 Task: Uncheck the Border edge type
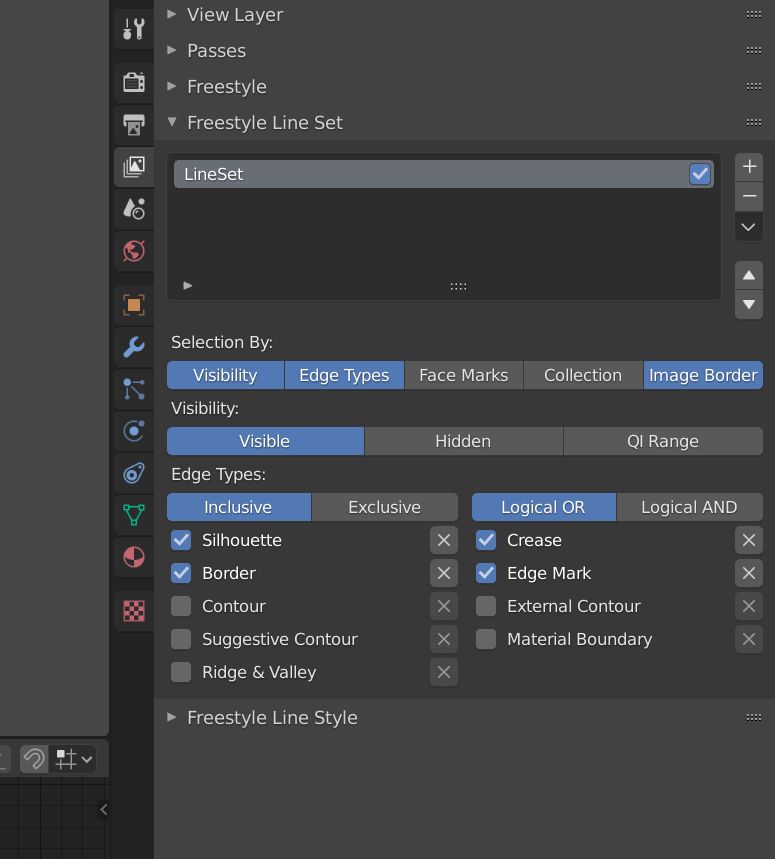click(x=181, y=573)
